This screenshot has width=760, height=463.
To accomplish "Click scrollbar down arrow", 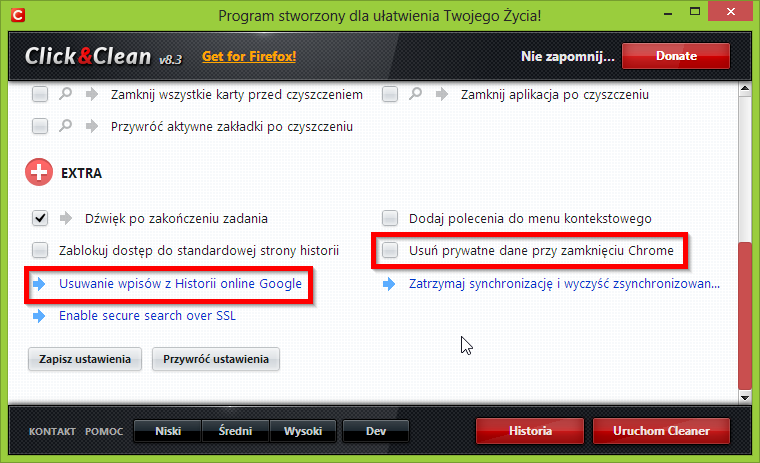I will [745, 398].
